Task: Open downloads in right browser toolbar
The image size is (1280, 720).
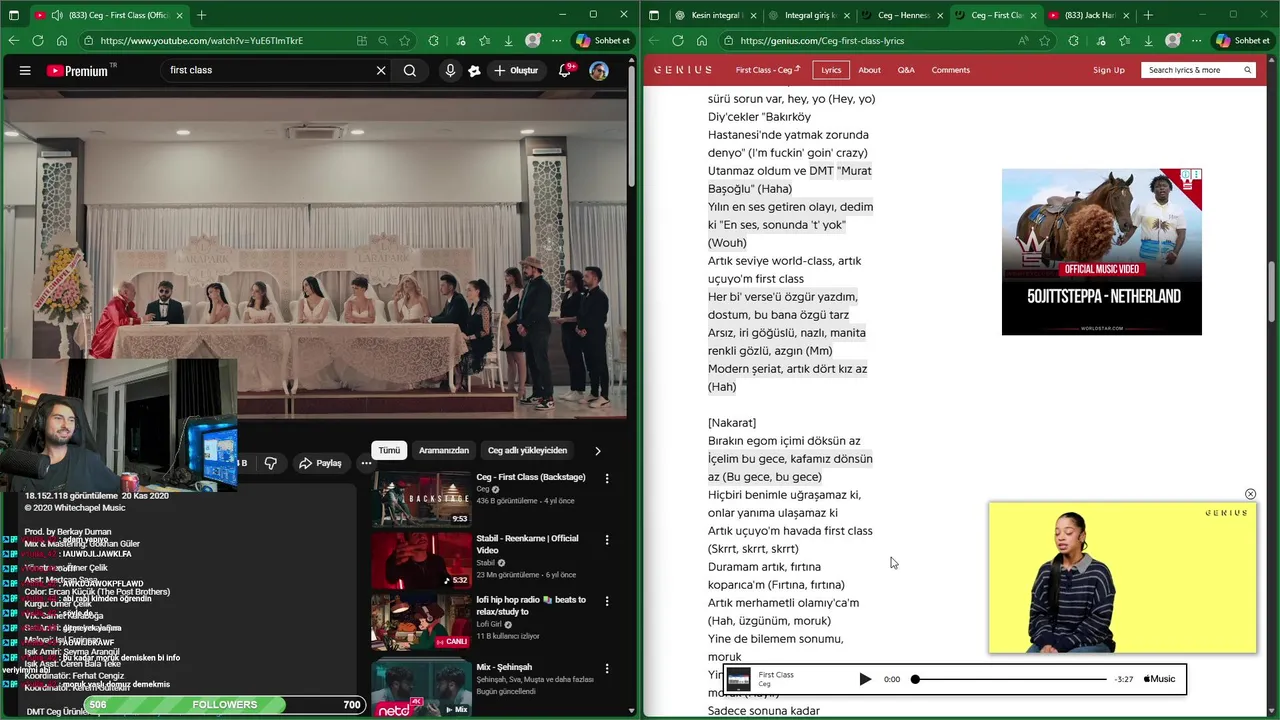Action: [x=1148, y=41]
